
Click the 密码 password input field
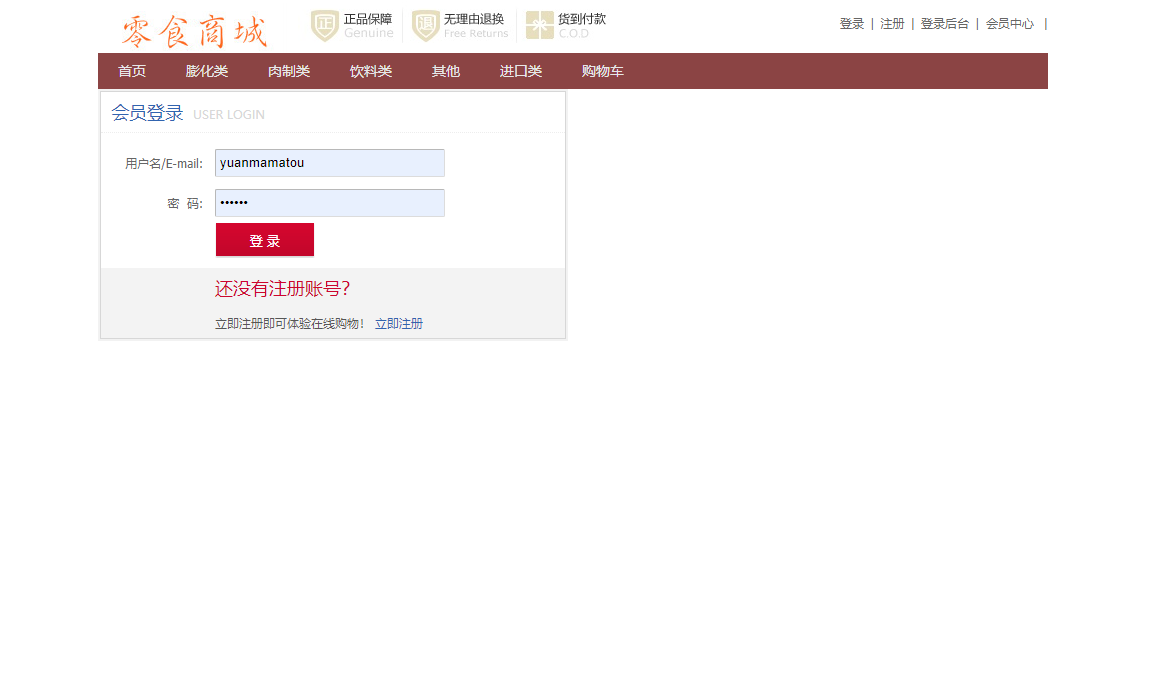[329, 202]
